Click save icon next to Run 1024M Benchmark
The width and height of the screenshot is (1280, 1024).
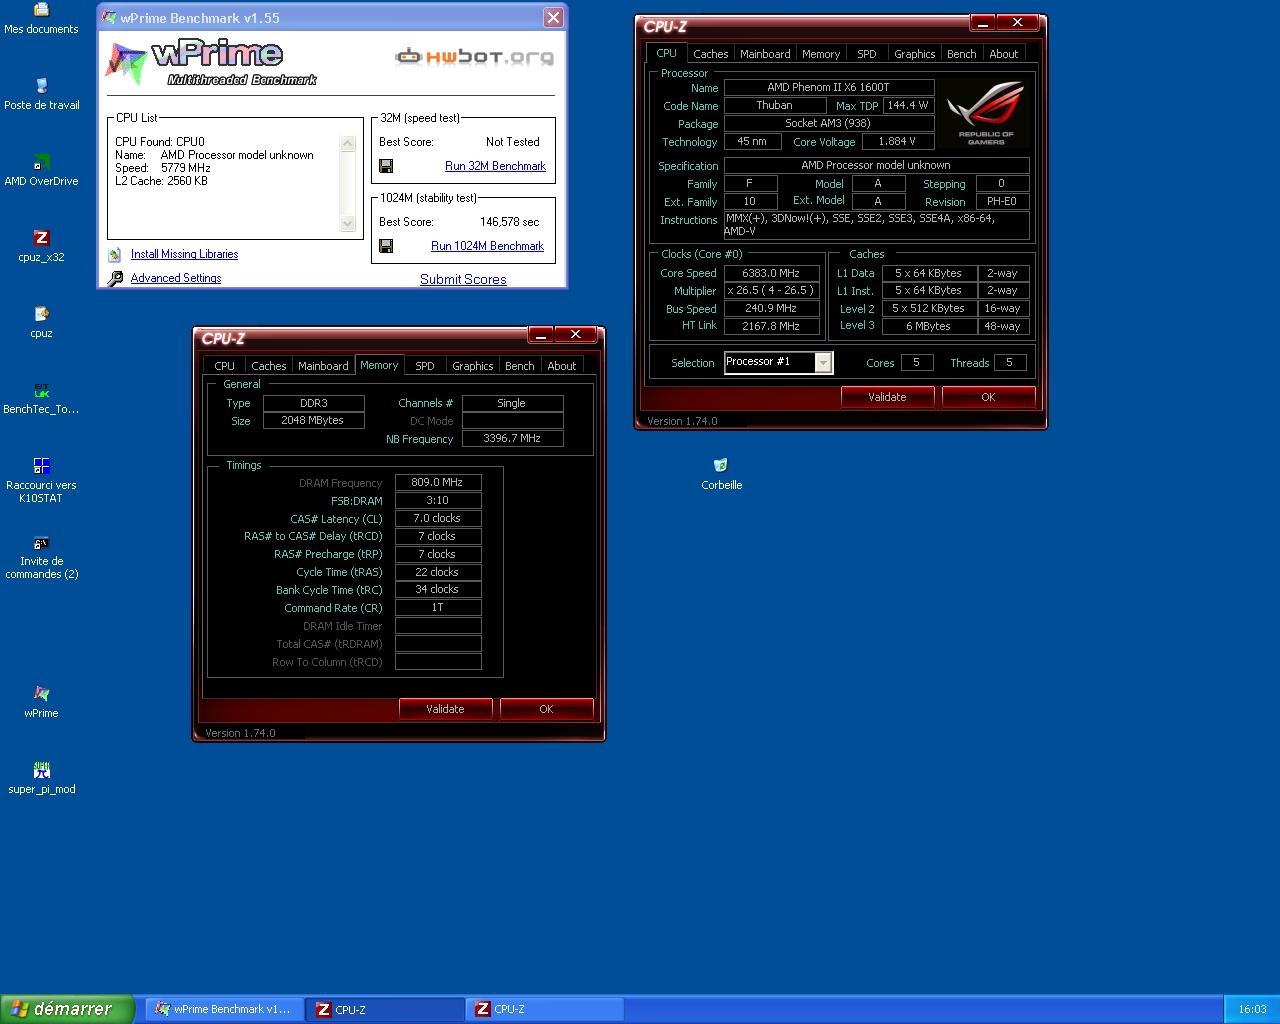point(386,246)
